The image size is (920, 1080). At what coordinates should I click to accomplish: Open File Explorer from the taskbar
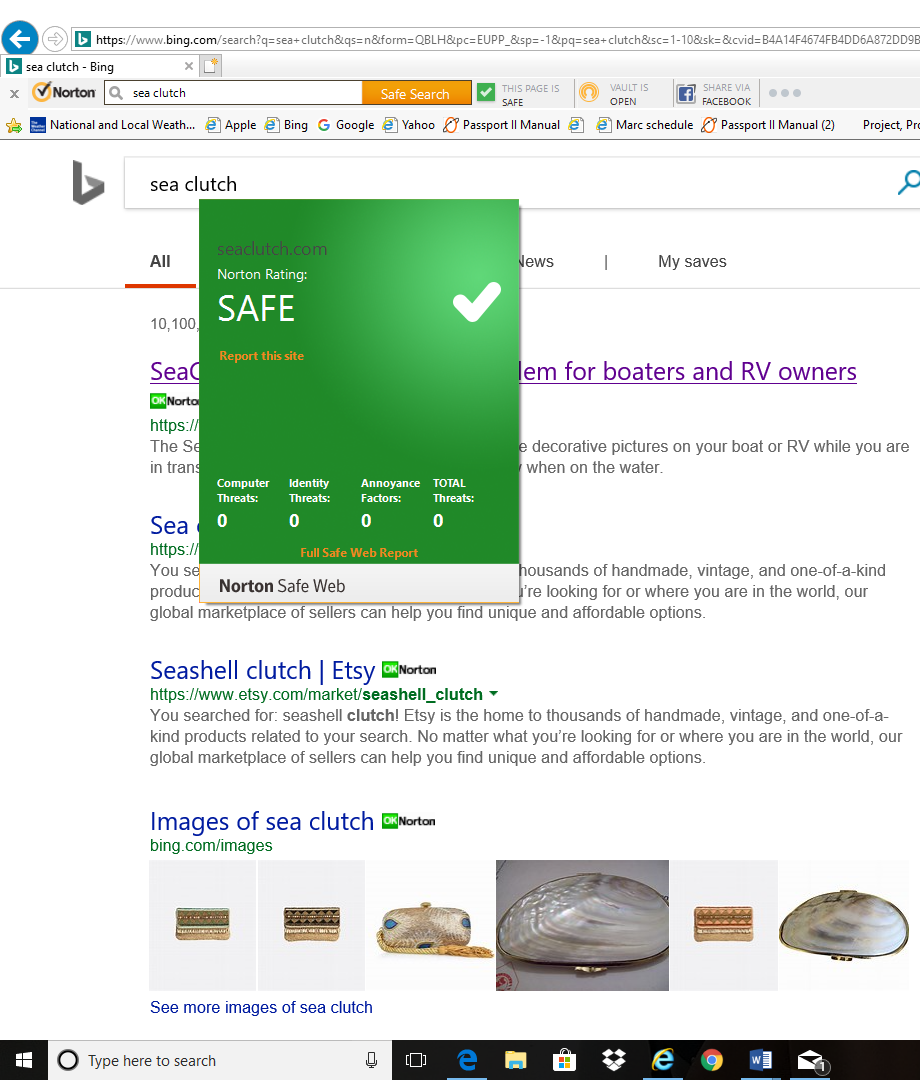click(515, 1060)
